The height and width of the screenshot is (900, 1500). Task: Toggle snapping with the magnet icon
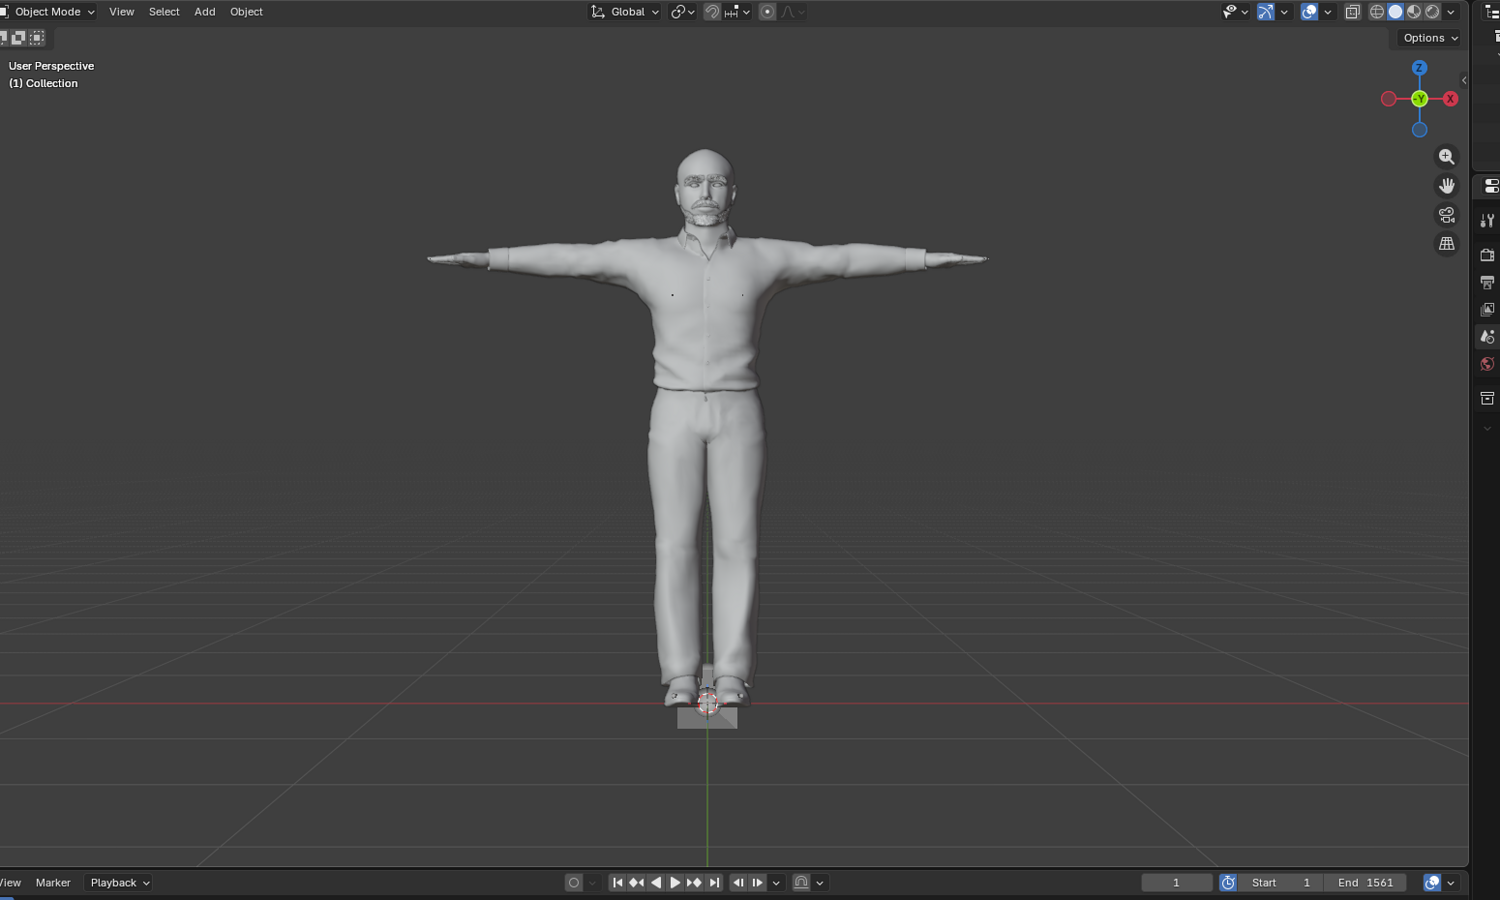[x=712, y=12]
